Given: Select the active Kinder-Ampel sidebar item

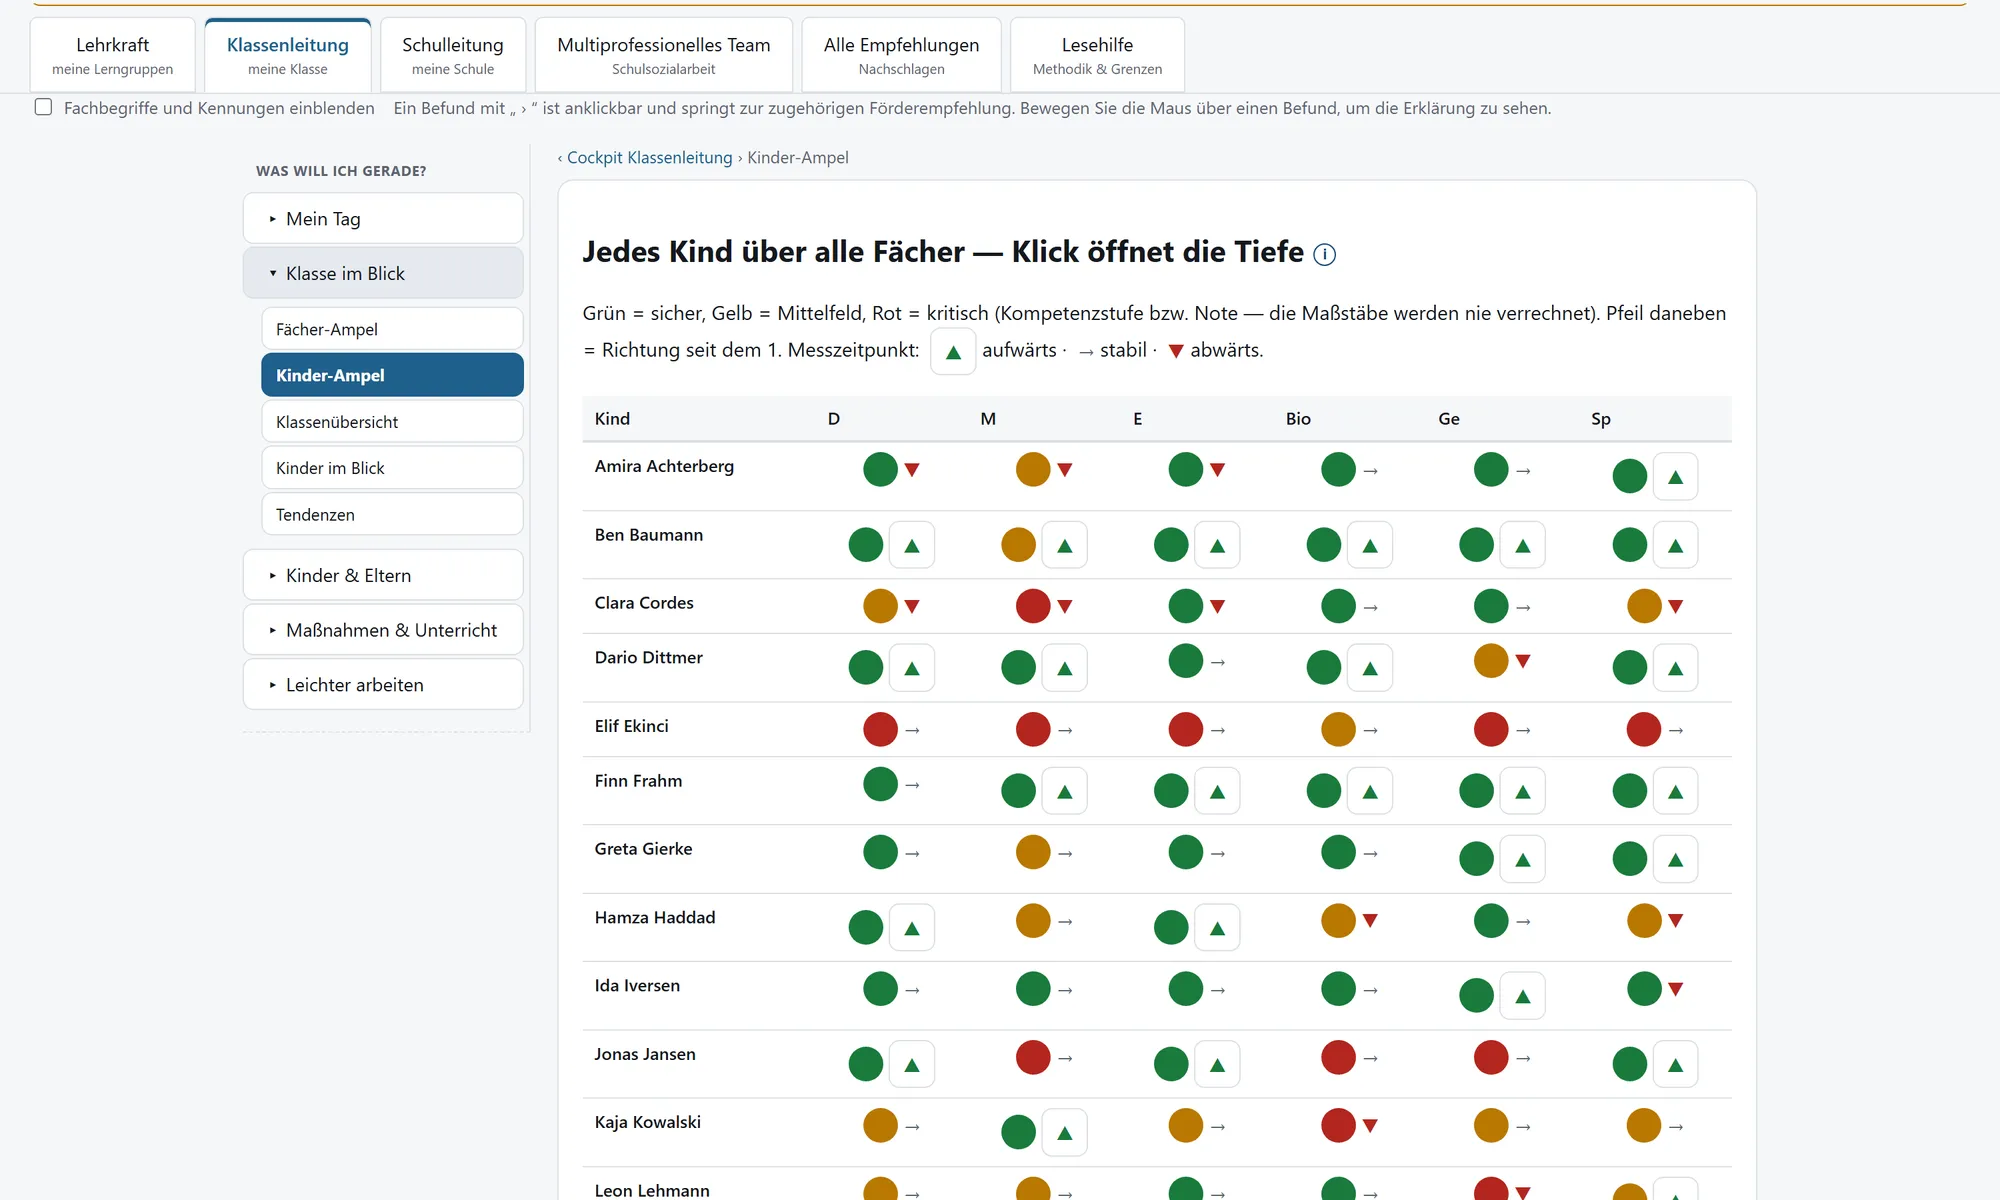Looking at the screenshot, I should 392,375.
